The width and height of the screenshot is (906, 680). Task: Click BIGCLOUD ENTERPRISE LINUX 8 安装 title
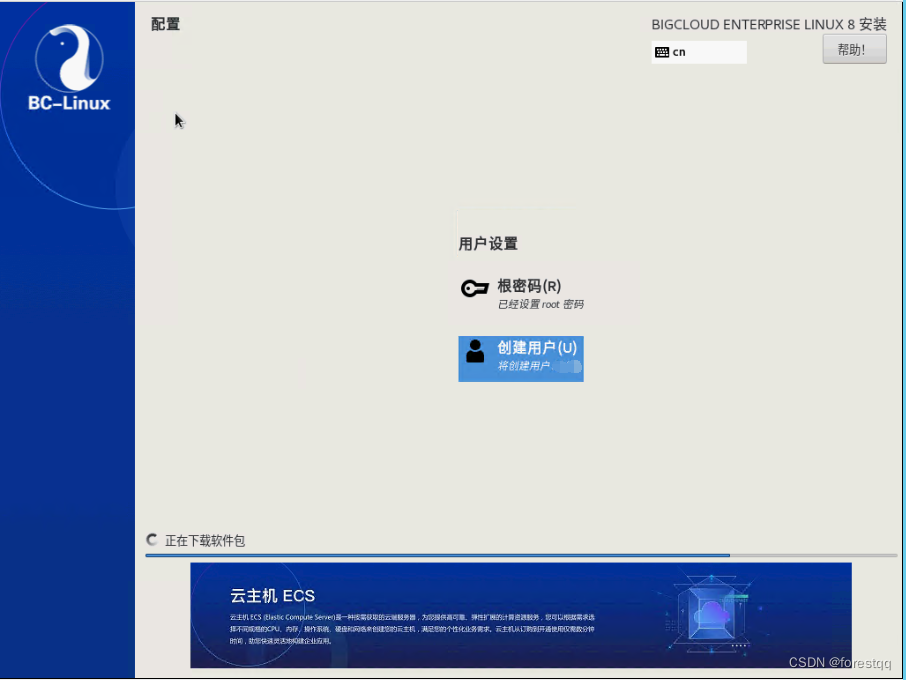768,24
